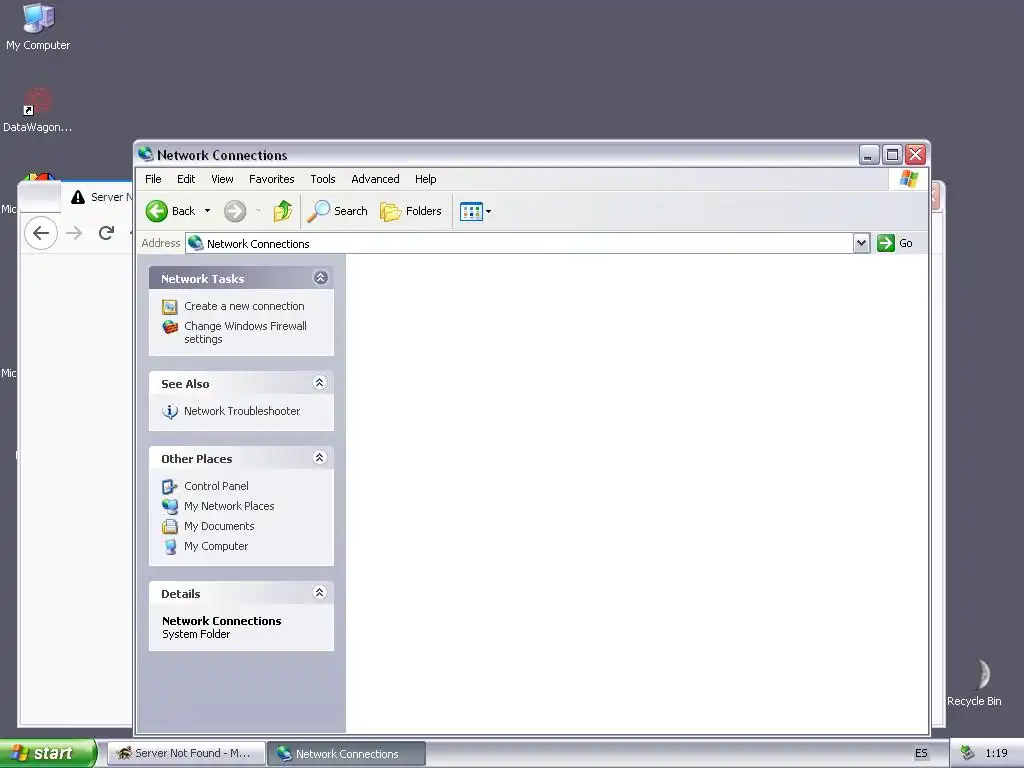Click the taskbar clock showing 1:19

[x=996, y=754]
